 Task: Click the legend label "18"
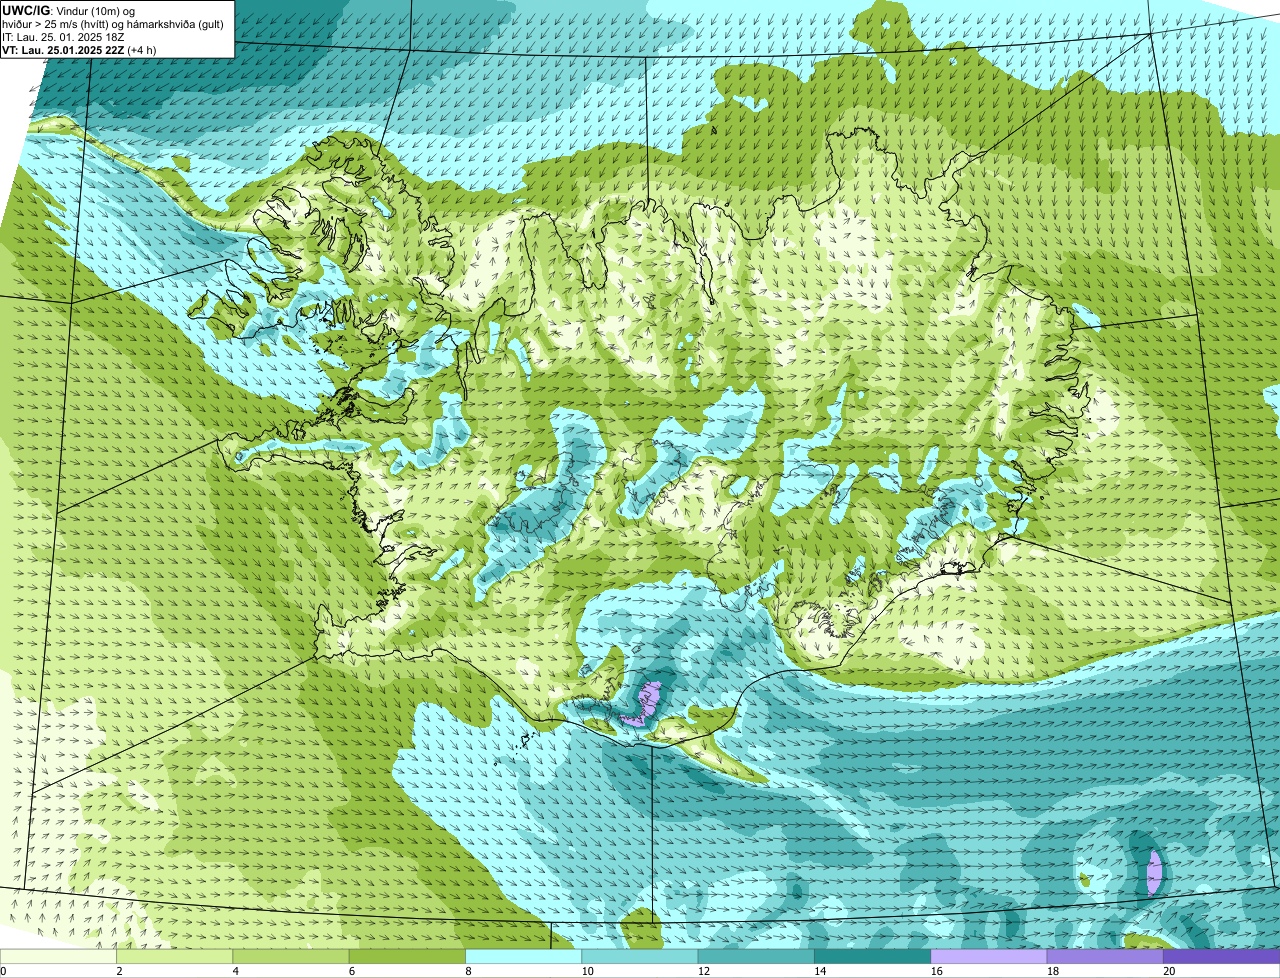[x=1053, y=971]
